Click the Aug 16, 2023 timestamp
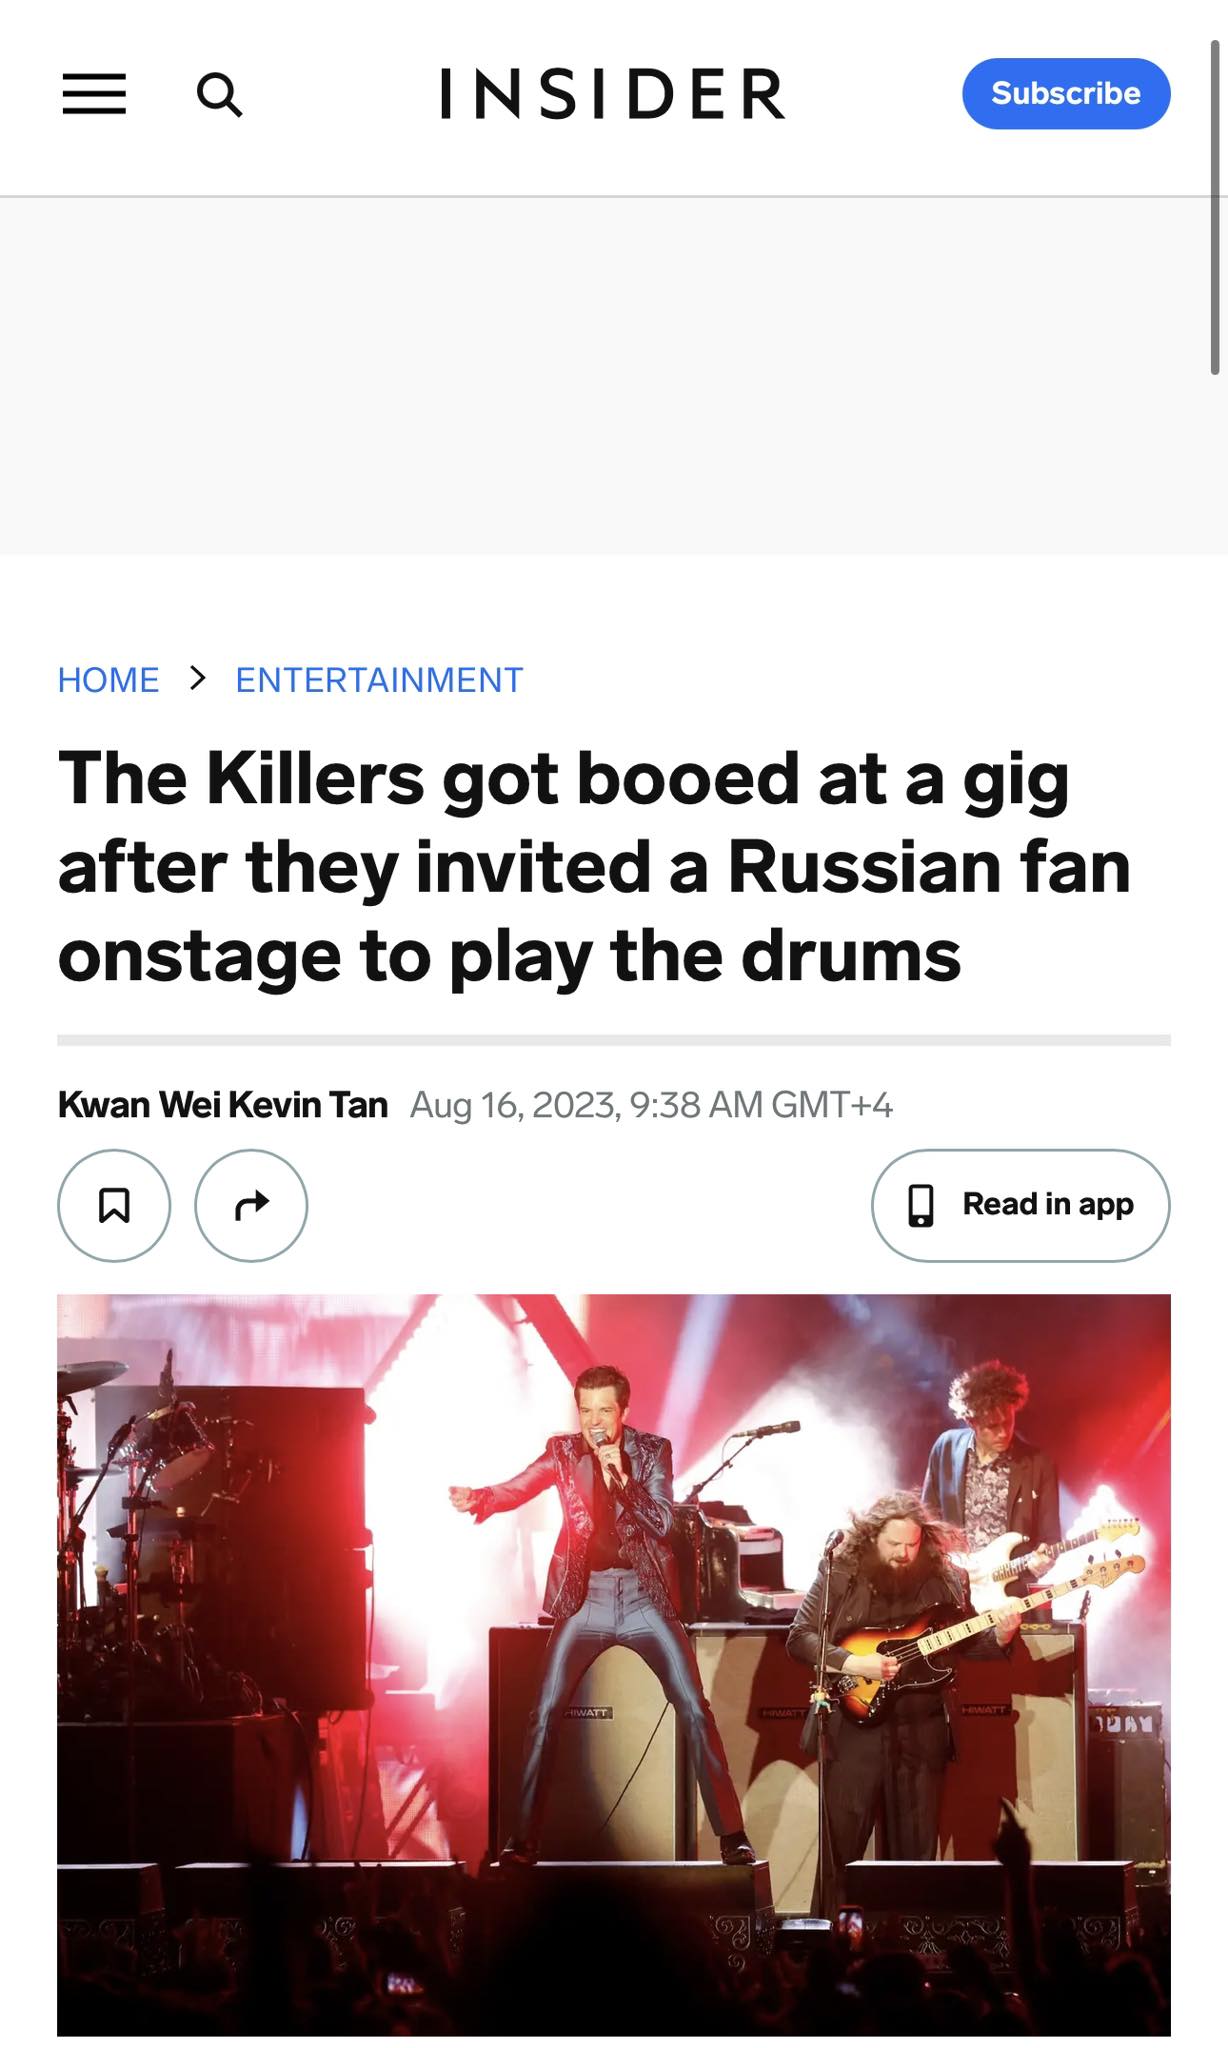This screenshot has height=2048, width=1228. [x=651, y=1105]
